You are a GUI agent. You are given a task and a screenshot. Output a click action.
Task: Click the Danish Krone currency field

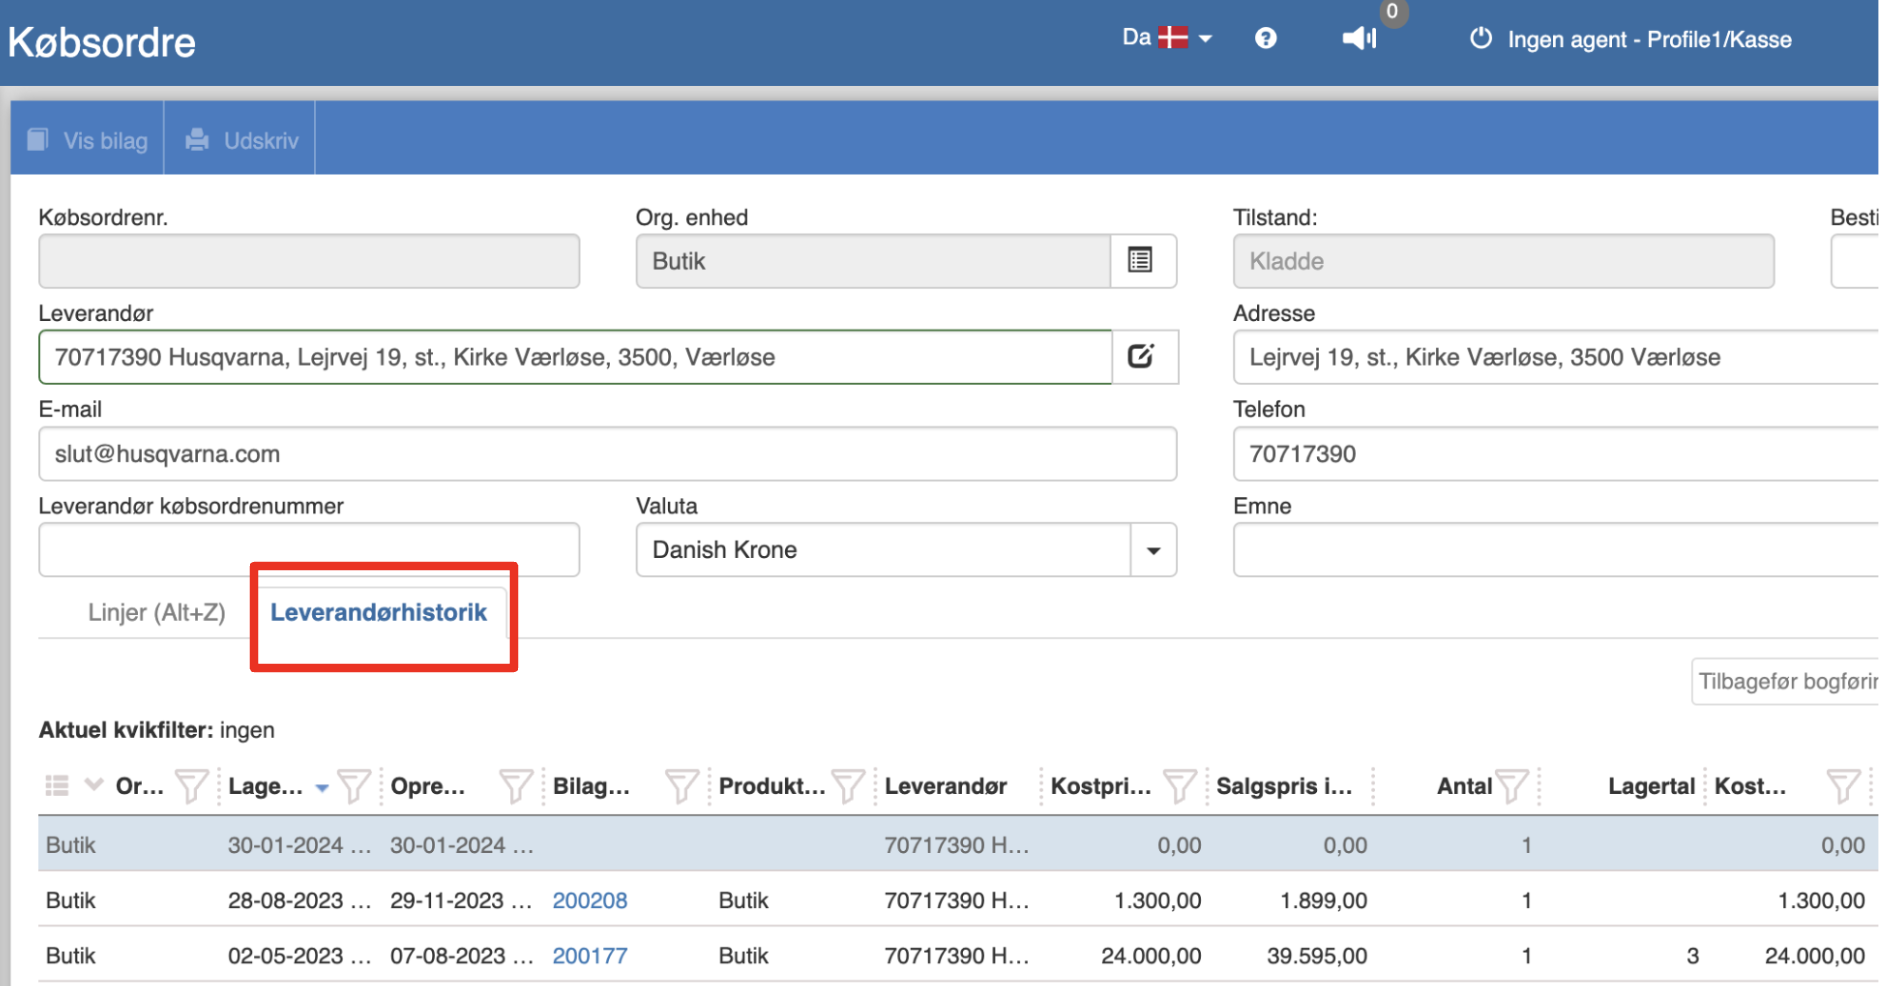[883, 550]
